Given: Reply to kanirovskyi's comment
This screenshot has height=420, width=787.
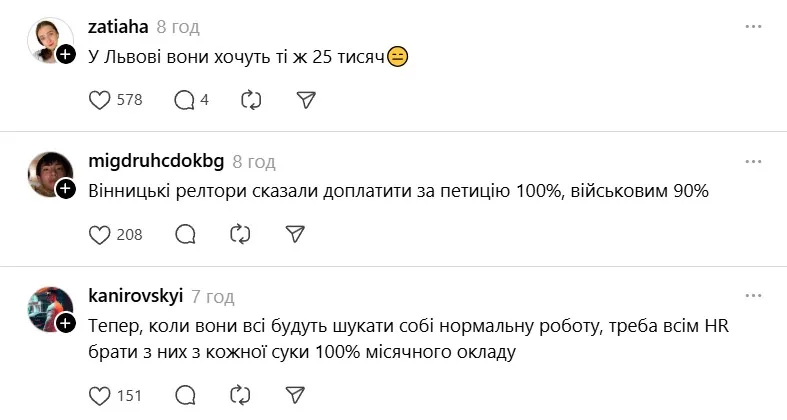Looking at the screenshot, I should (184, 395).
